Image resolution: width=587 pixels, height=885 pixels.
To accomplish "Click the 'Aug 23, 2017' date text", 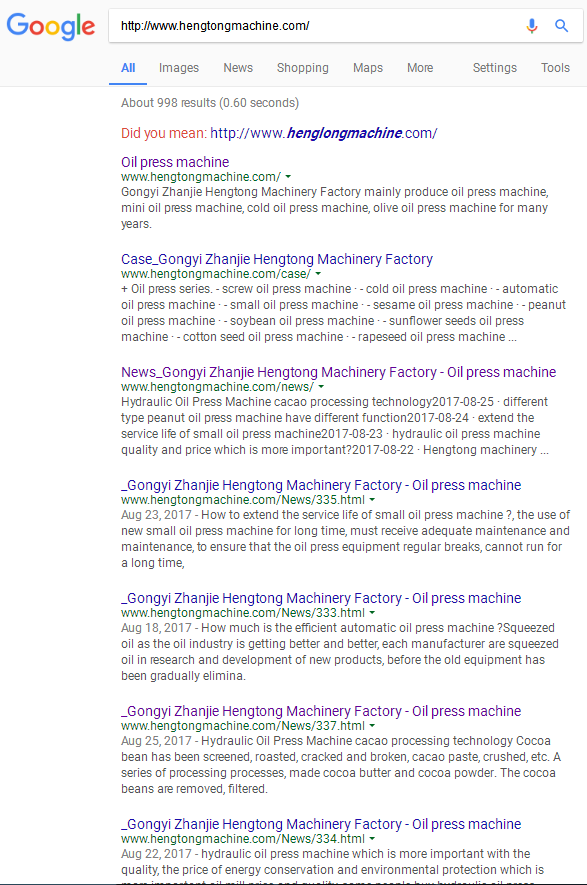I will click(156, 515).
